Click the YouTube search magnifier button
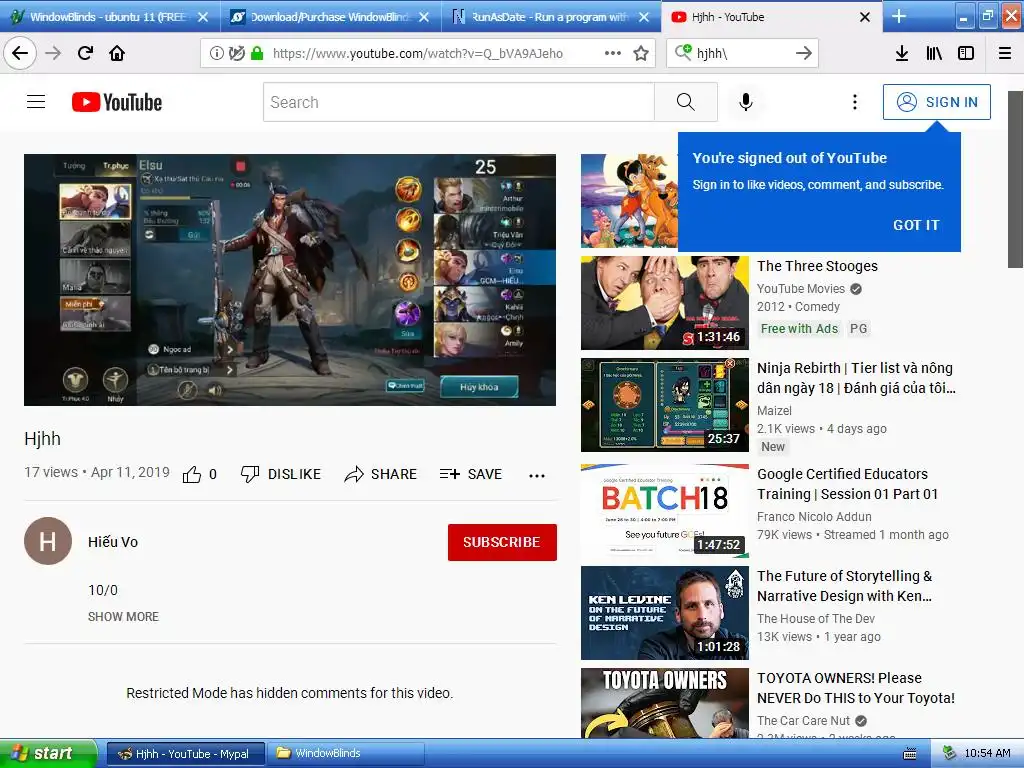This screenshot has height=768, width=1024. pyautogui.click(x=686, y=102)
